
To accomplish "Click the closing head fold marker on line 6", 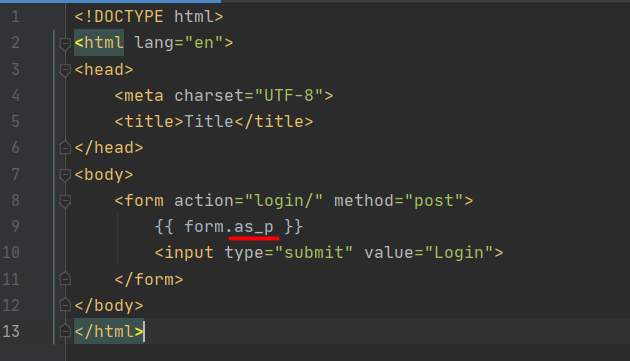I will 65,148.
